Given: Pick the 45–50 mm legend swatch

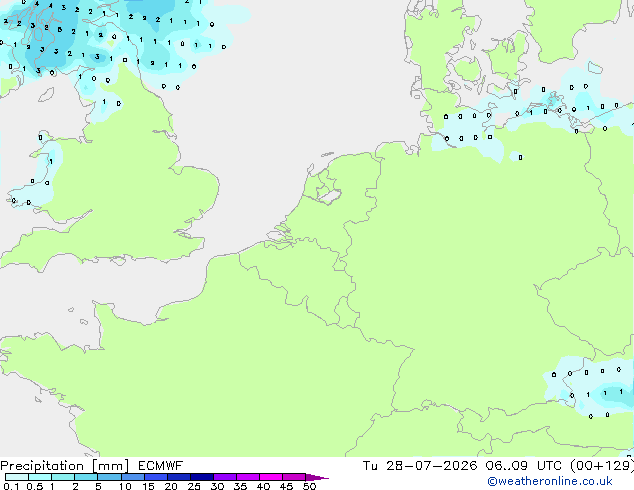Looking at the screenshot, I should [294, 477].
